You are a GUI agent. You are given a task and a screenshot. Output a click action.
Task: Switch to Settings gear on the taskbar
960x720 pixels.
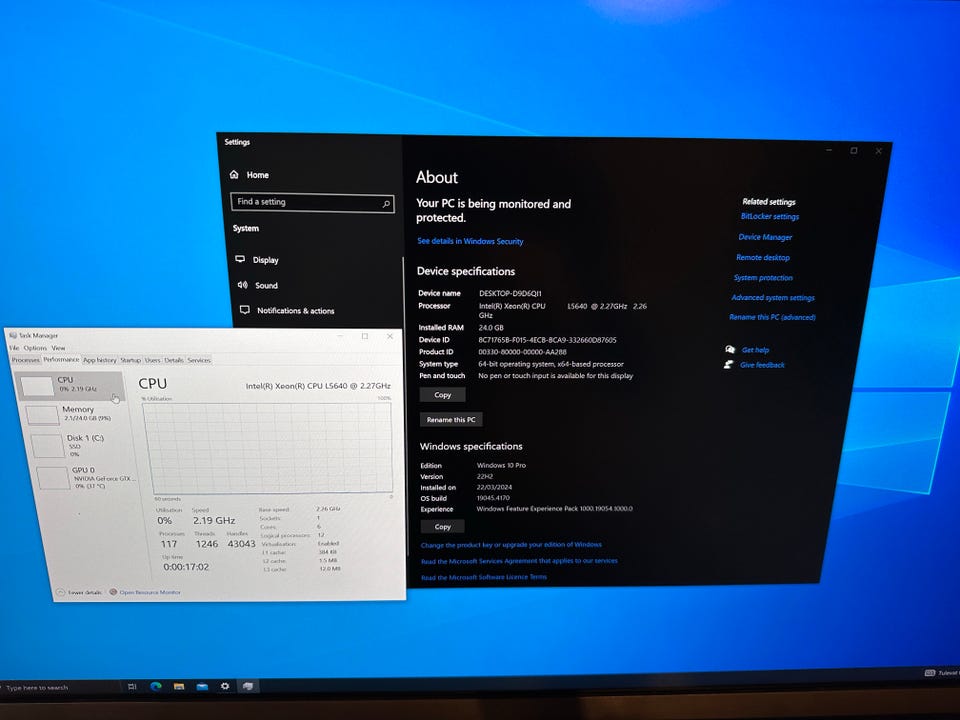pyautogui.click(x=225, y=686)
